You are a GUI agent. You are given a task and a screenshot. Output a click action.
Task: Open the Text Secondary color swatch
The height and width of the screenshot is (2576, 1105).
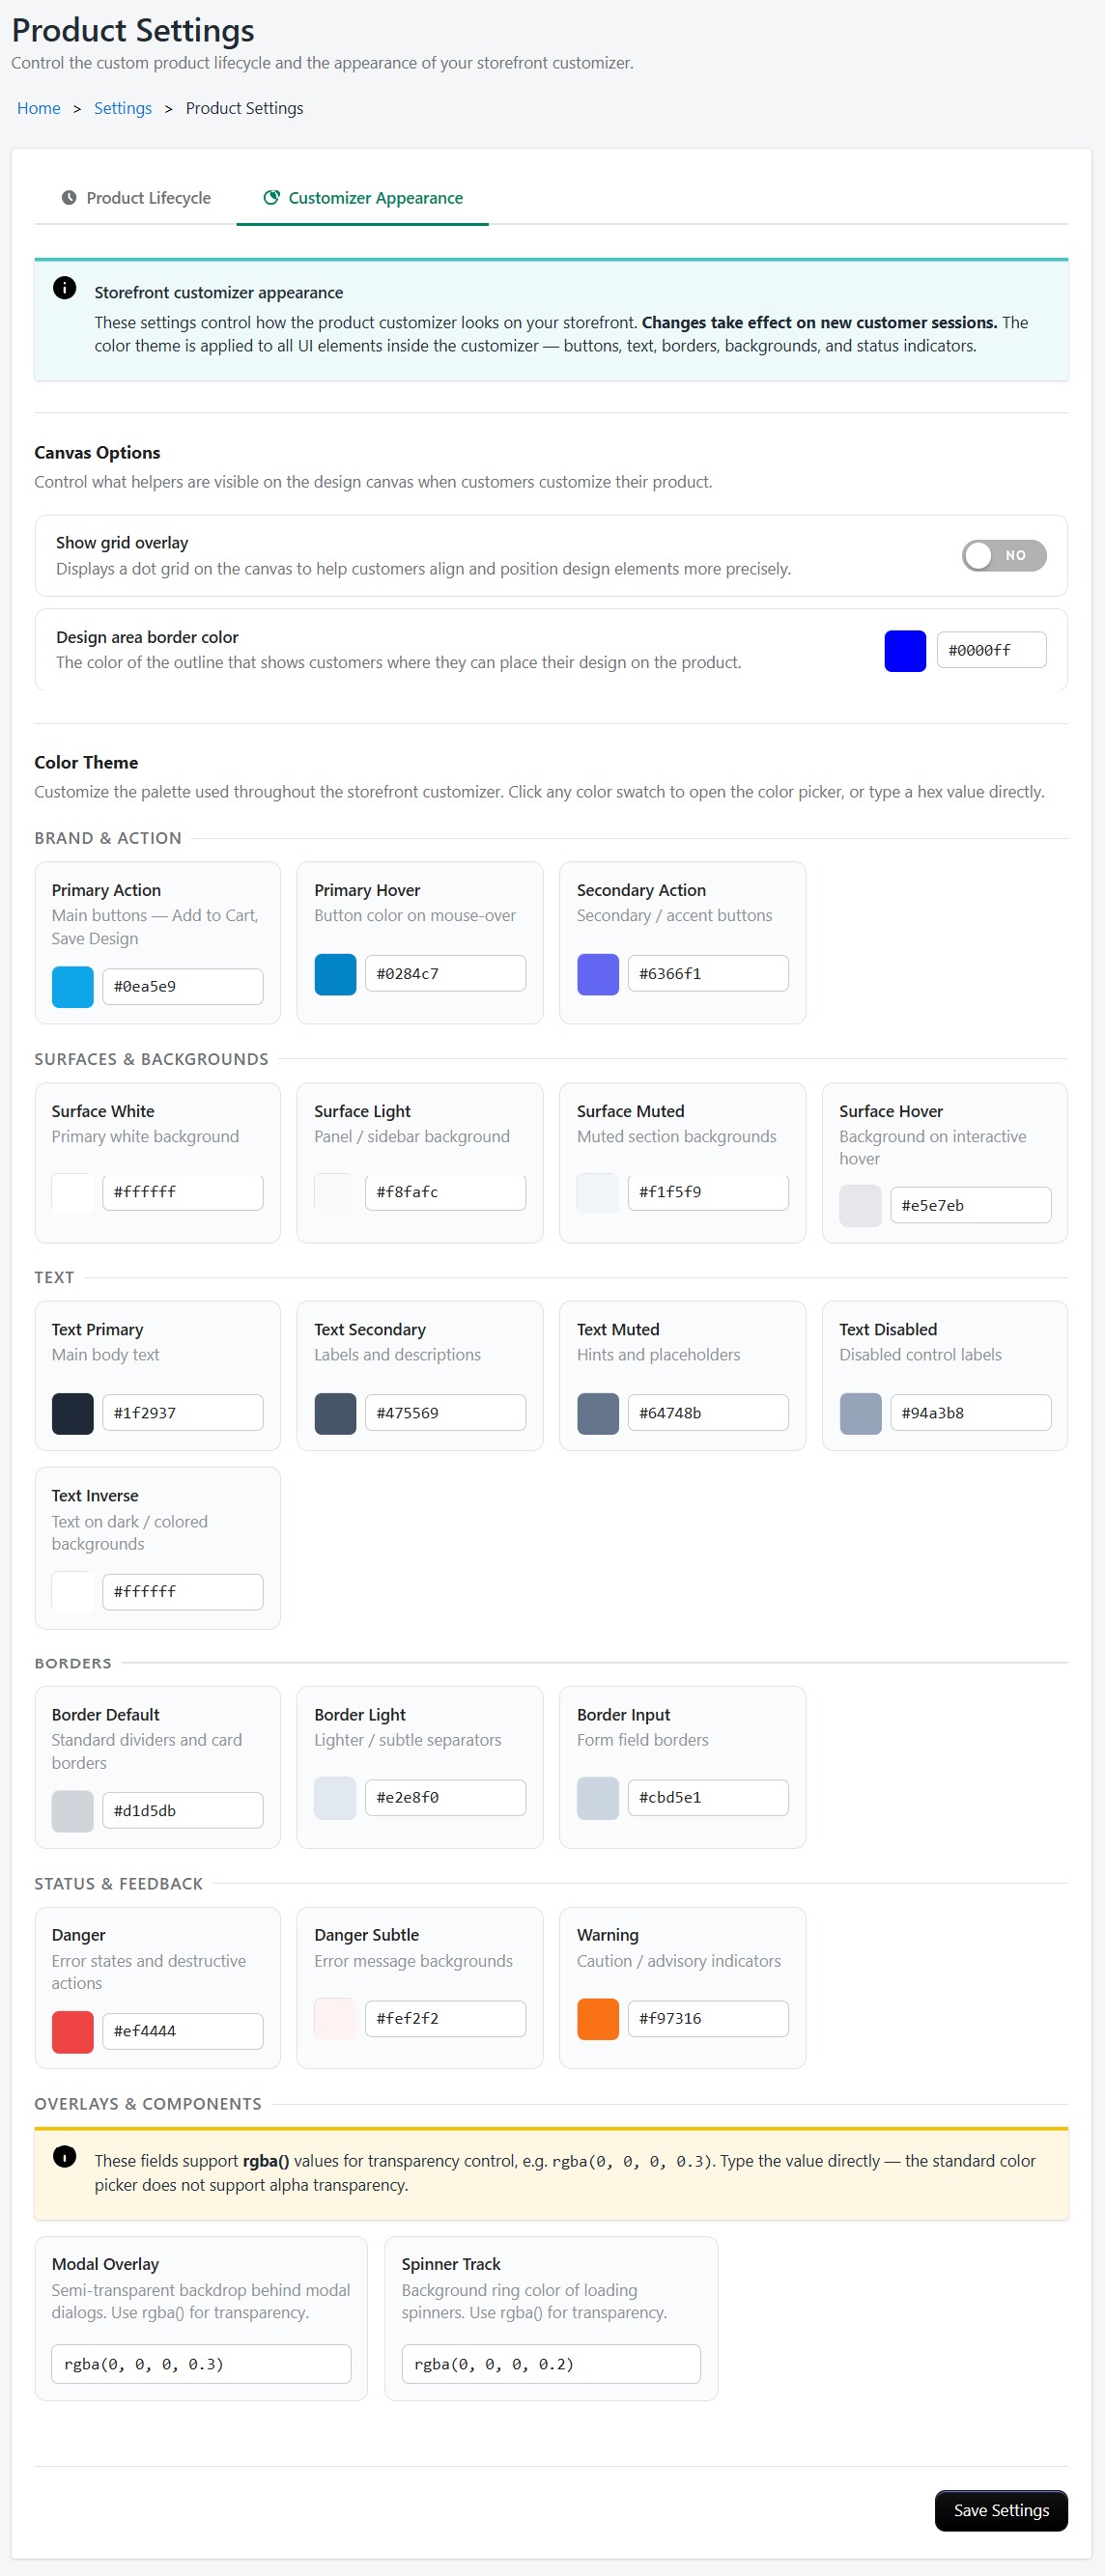point(335,1413)
